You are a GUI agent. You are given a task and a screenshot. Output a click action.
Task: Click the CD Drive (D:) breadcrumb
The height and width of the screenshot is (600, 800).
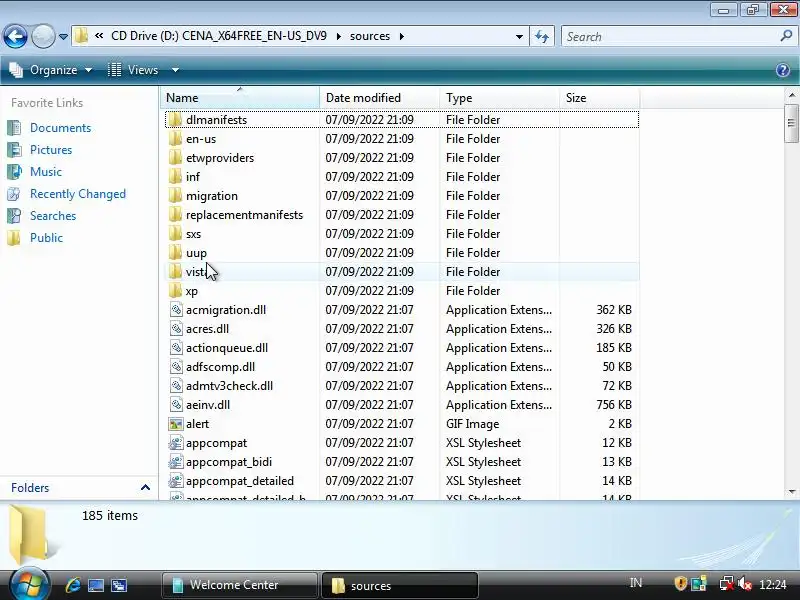[219, 36]
